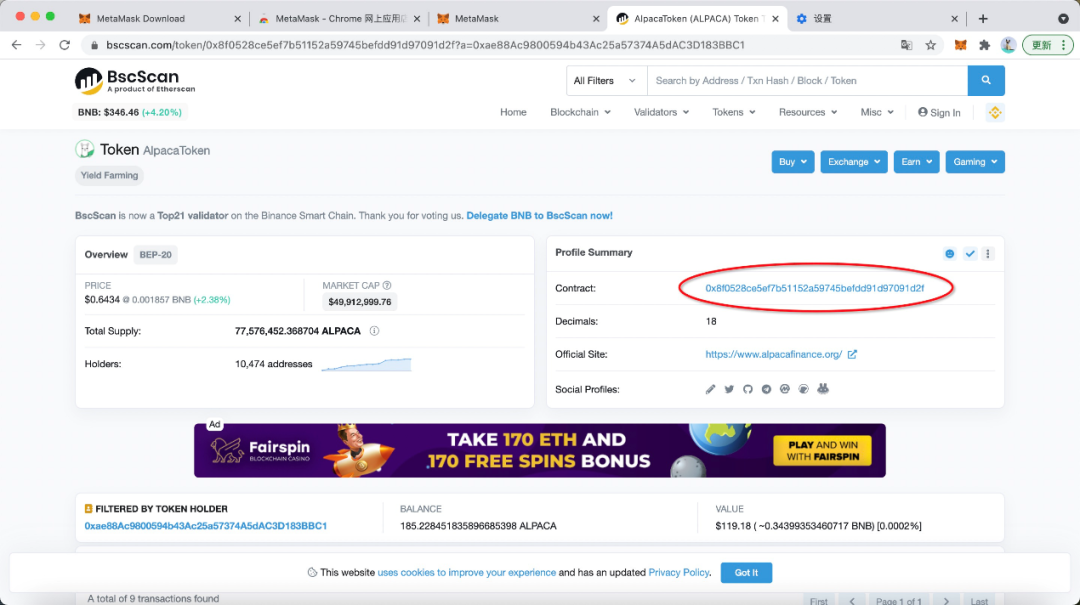
Task: Click the BNB price $346.46 badge
Action: point(129,112)
